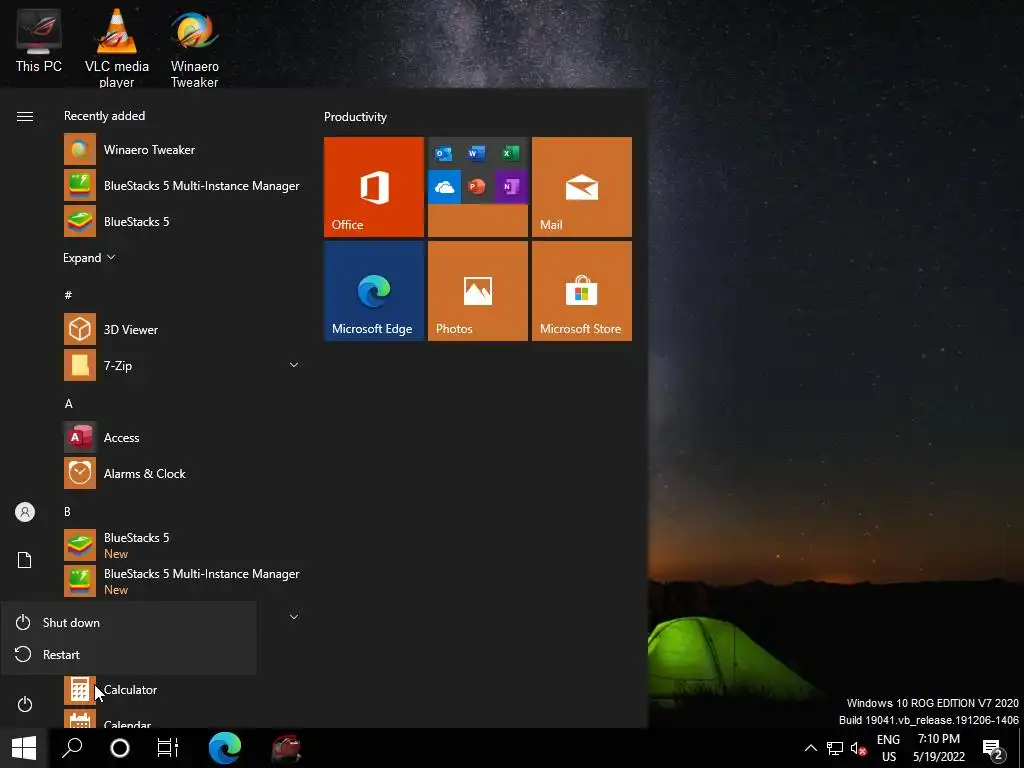Jump to letter index via # header
The height and width of the screenshot is (768, 1024).
tap(68, 295)
